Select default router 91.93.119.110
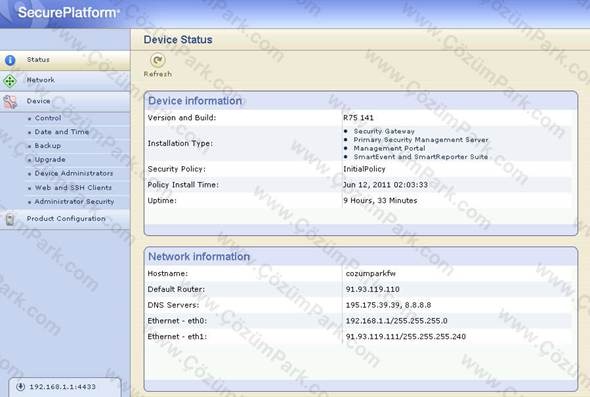590x397 pixels. click(373, 289)
